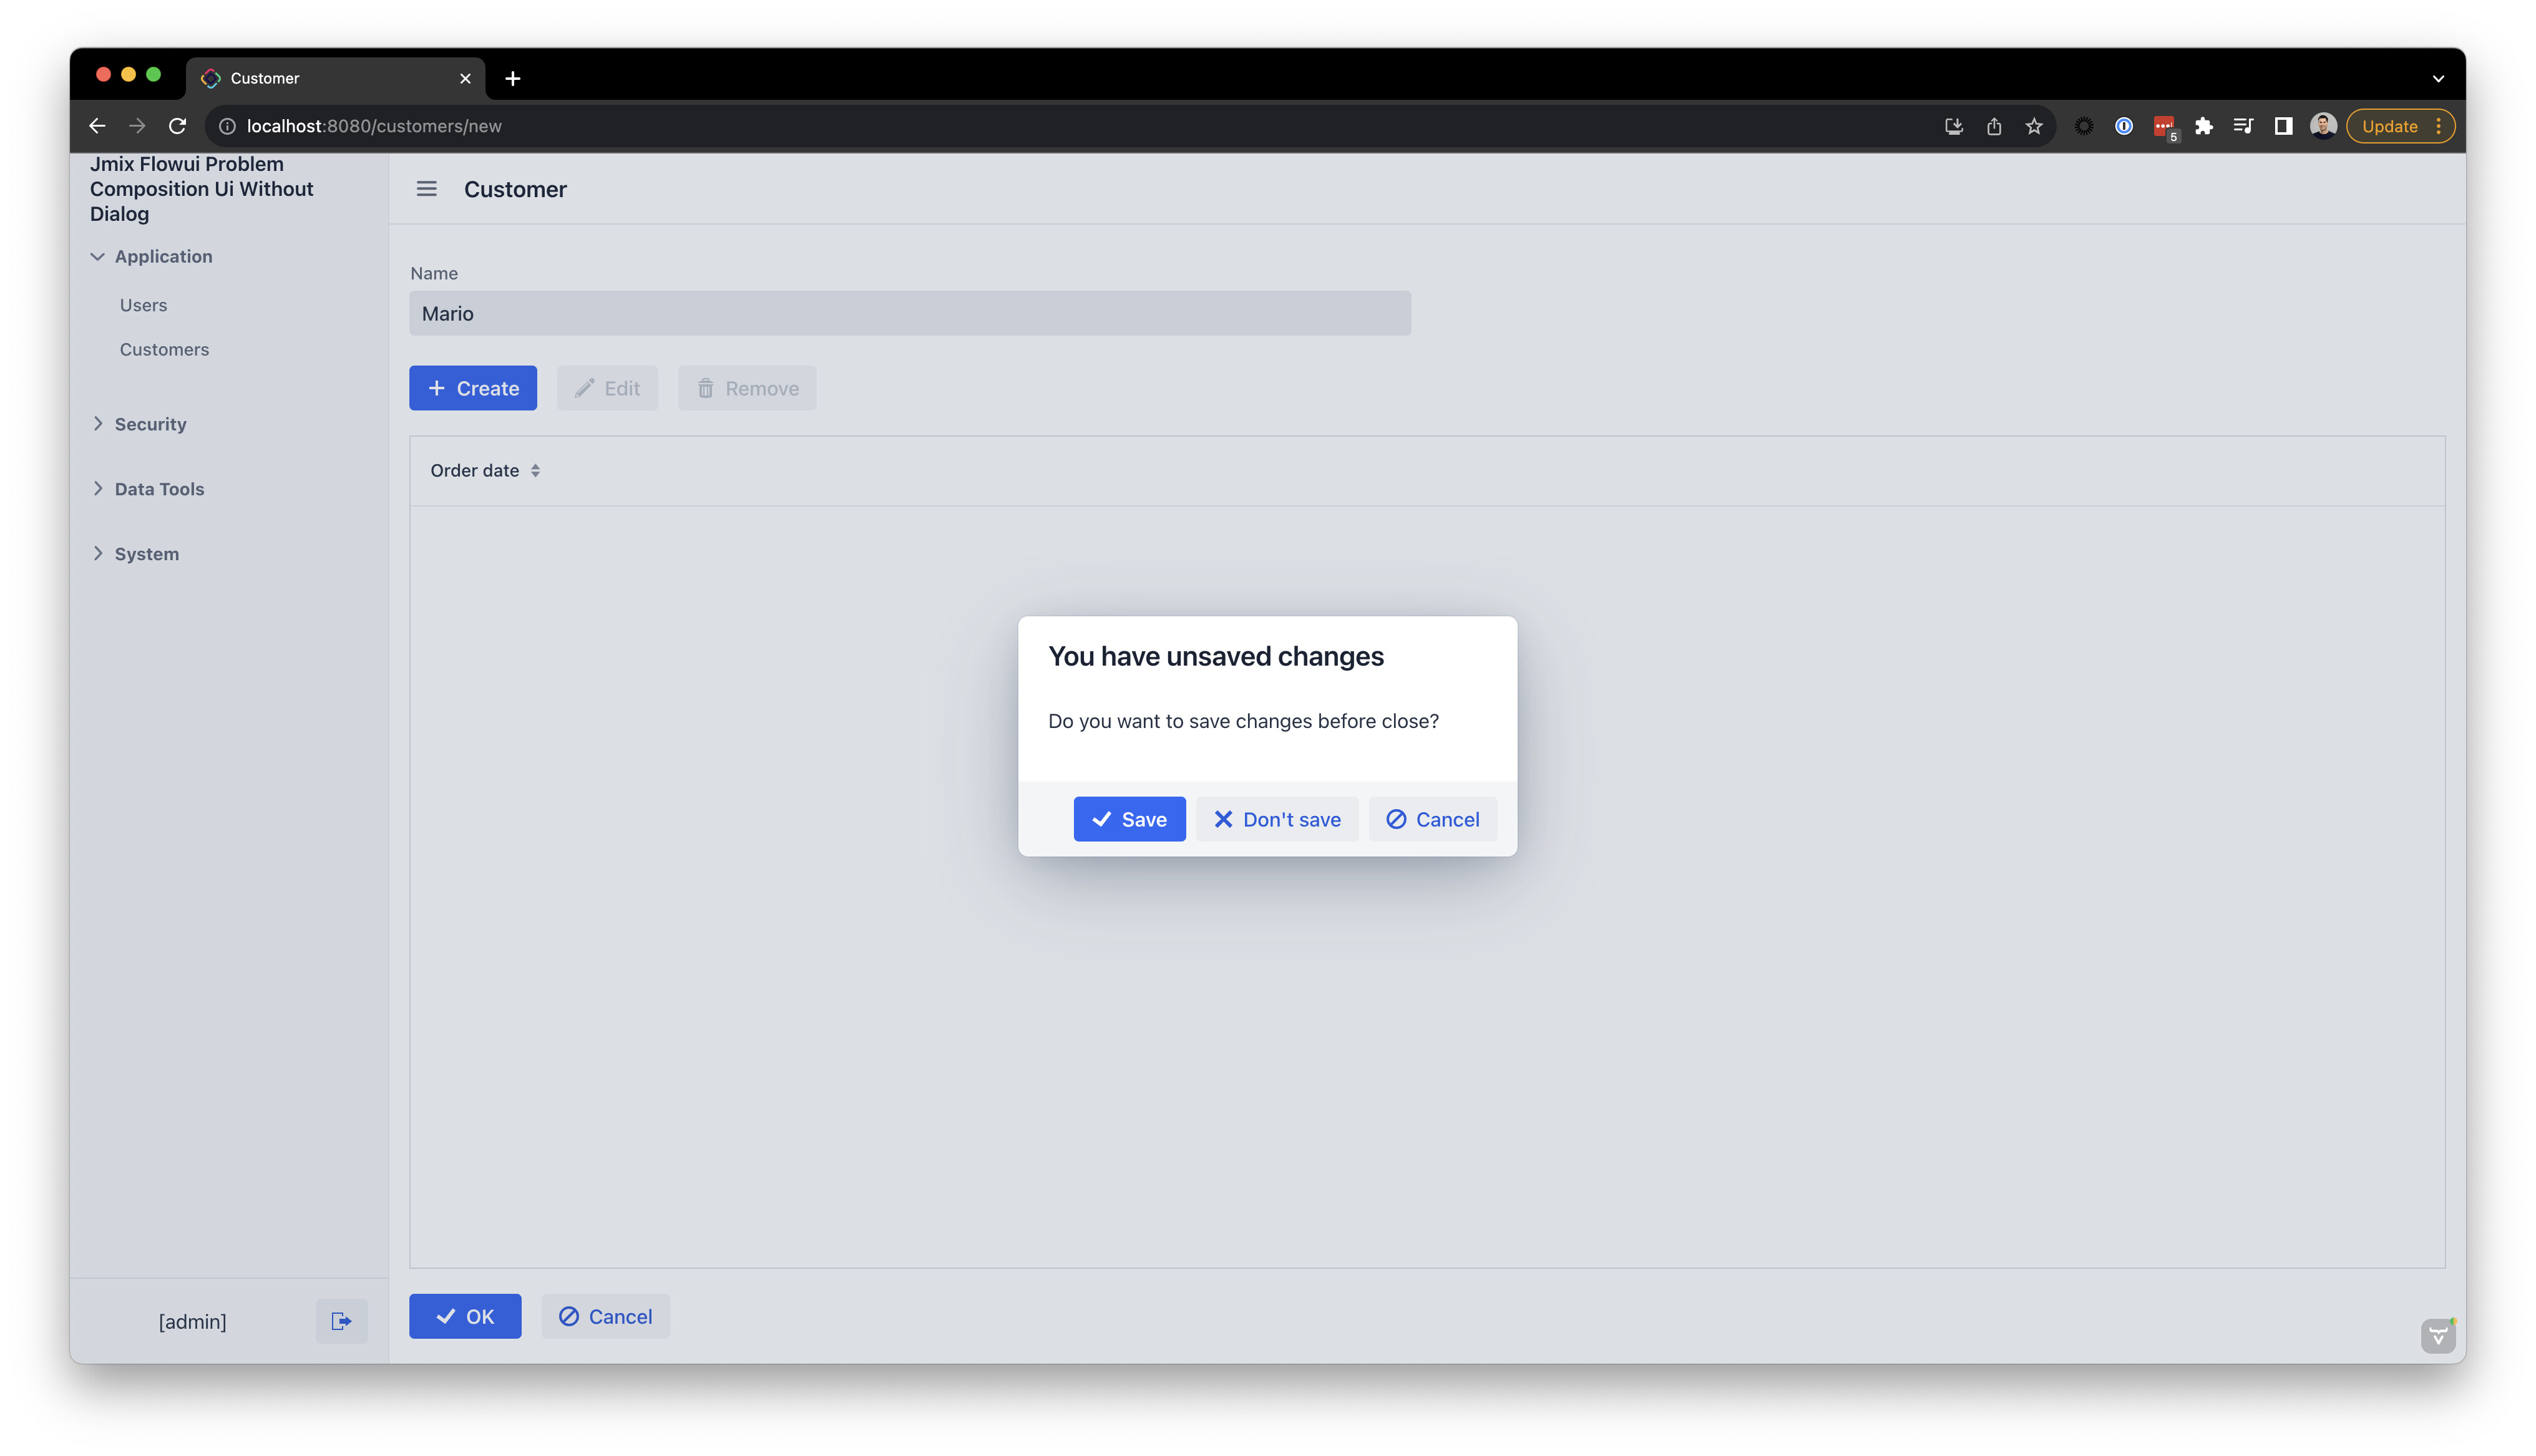Expand the System menu section

(98, 553)
